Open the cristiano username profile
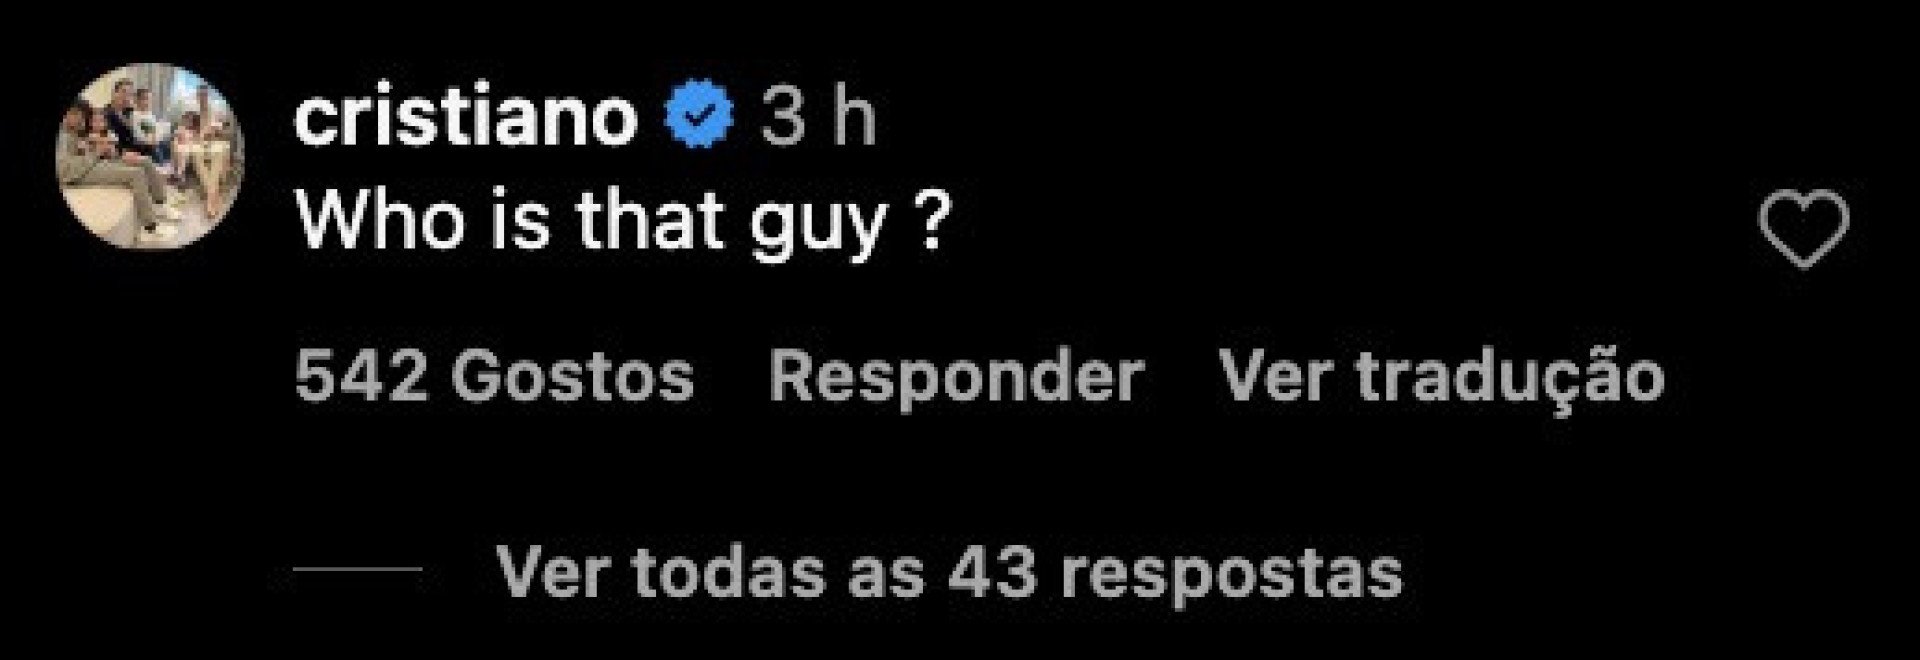1920x660 pixels. pos(466,118)
